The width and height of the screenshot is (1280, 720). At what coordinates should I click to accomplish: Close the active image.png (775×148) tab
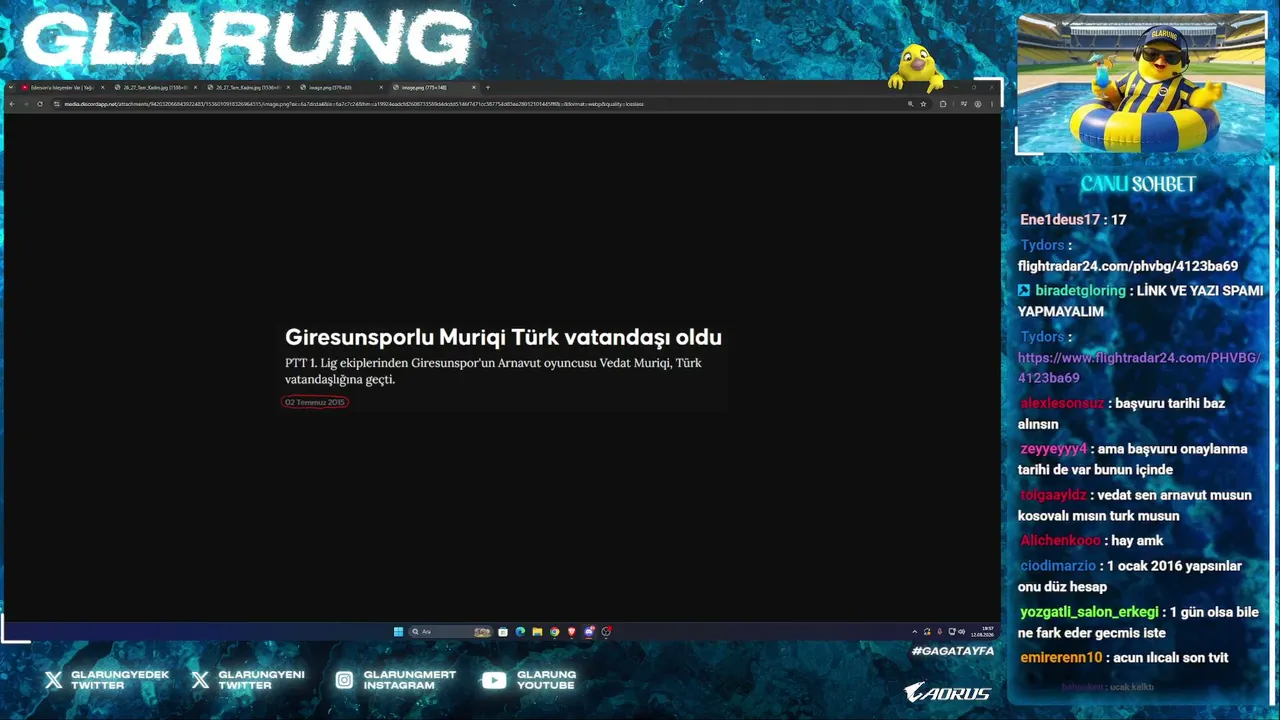(474, 88)
